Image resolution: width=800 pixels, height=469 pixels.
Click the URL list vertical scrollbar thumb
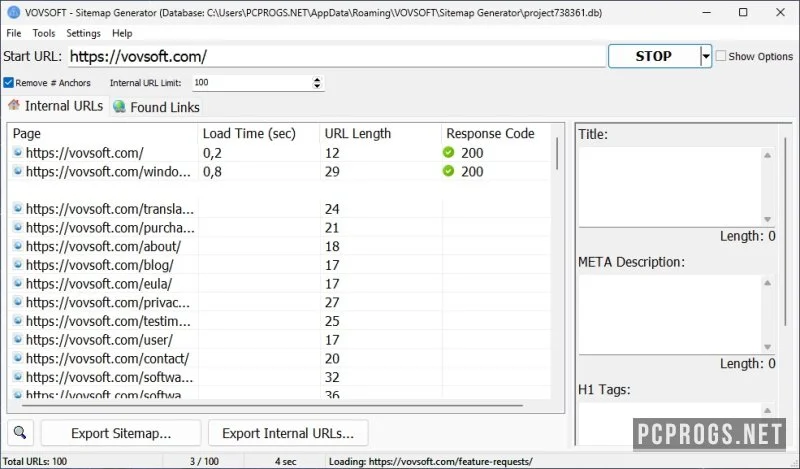tap(557, 153)
